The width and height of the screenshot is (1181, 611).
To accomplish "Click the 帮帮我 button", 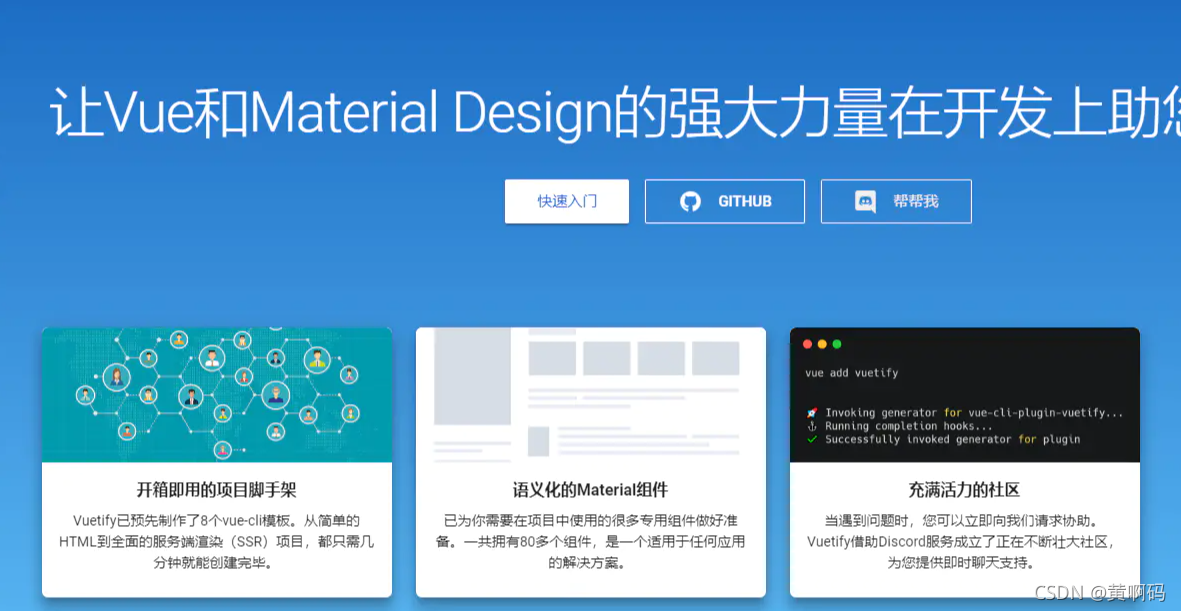I will pyautogui.click(x=896, y=201).
